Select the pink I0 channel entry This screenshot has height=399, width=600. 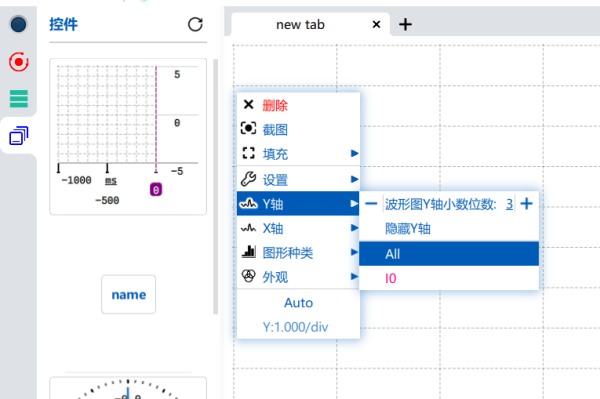coord(449,278)
